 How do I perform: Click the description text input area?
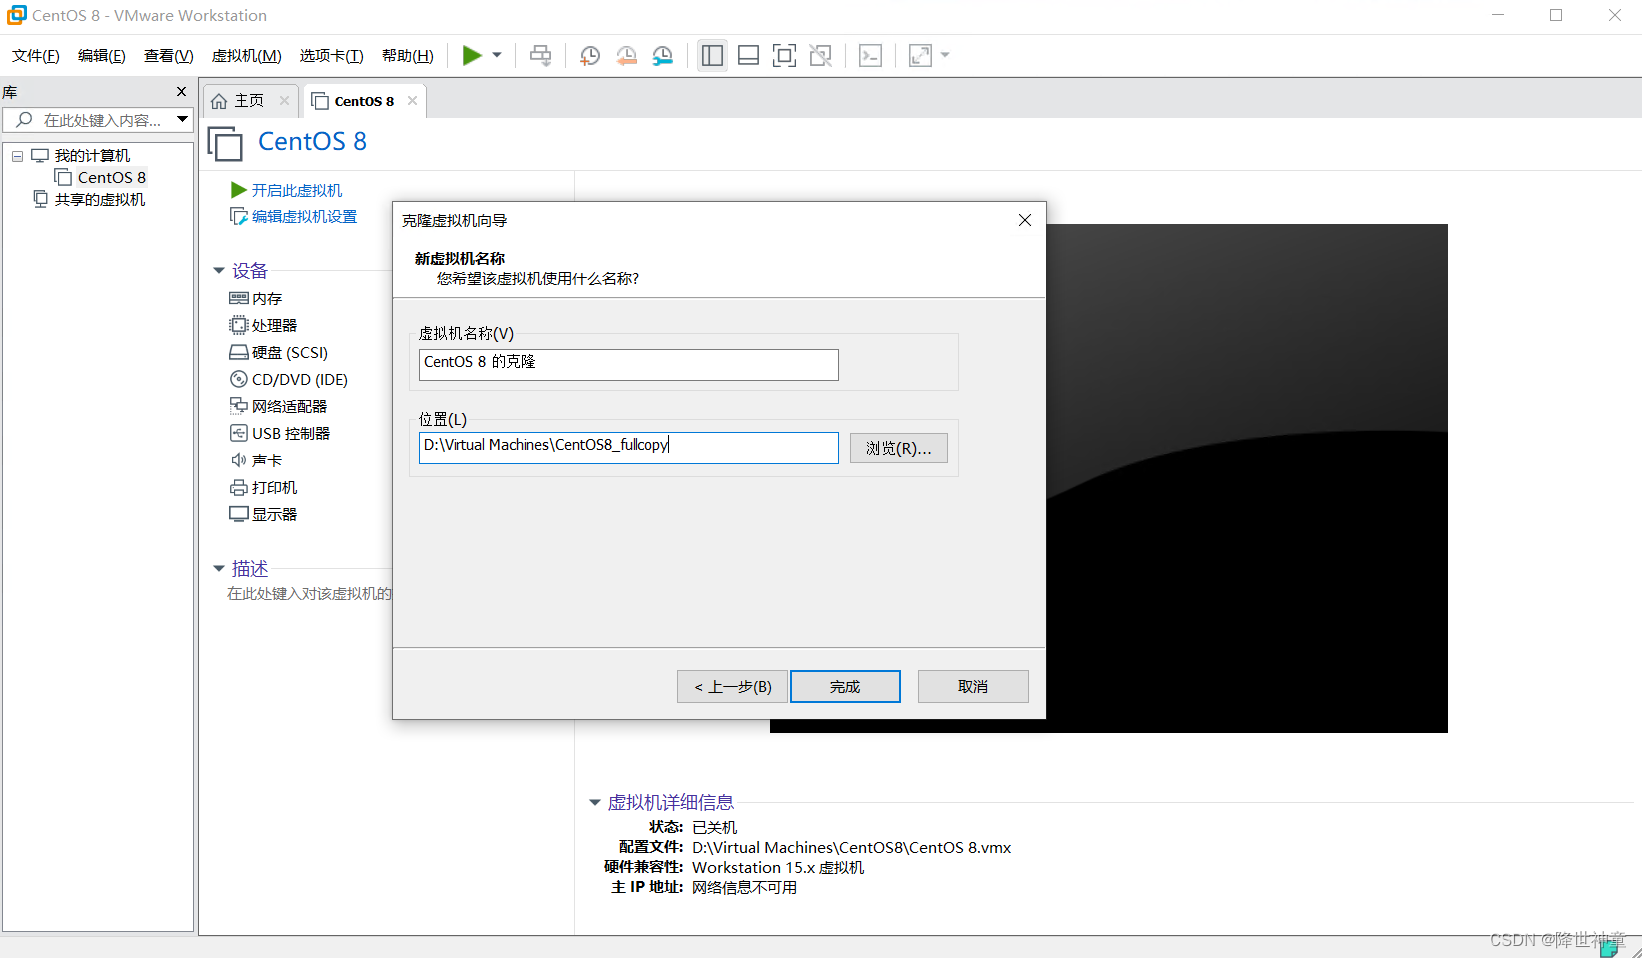click(x=309, y=594)
